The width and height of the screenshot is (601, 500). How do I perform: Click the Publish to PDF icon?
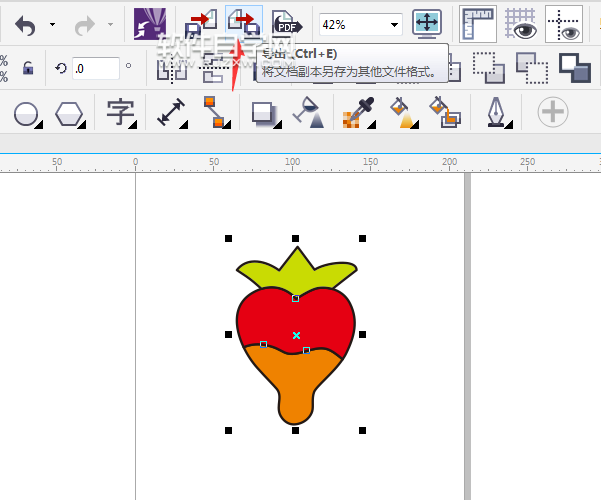[287, 23]
